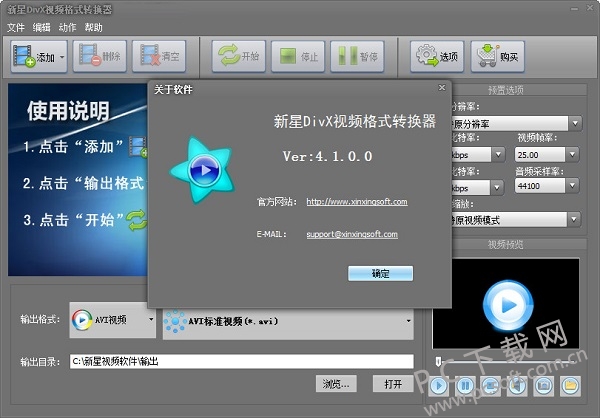Expand the 原视频模式 zoom dropdown
Image resolution: width=600 pixels, height=418 pixels.
pos(574,220)
